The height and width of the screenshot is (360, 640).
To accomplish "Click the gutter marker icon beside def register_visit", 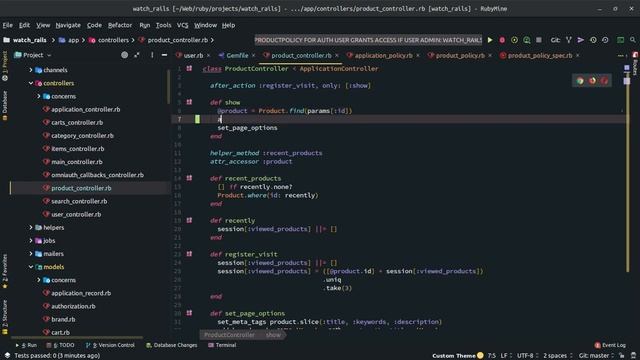I will 189,254.
